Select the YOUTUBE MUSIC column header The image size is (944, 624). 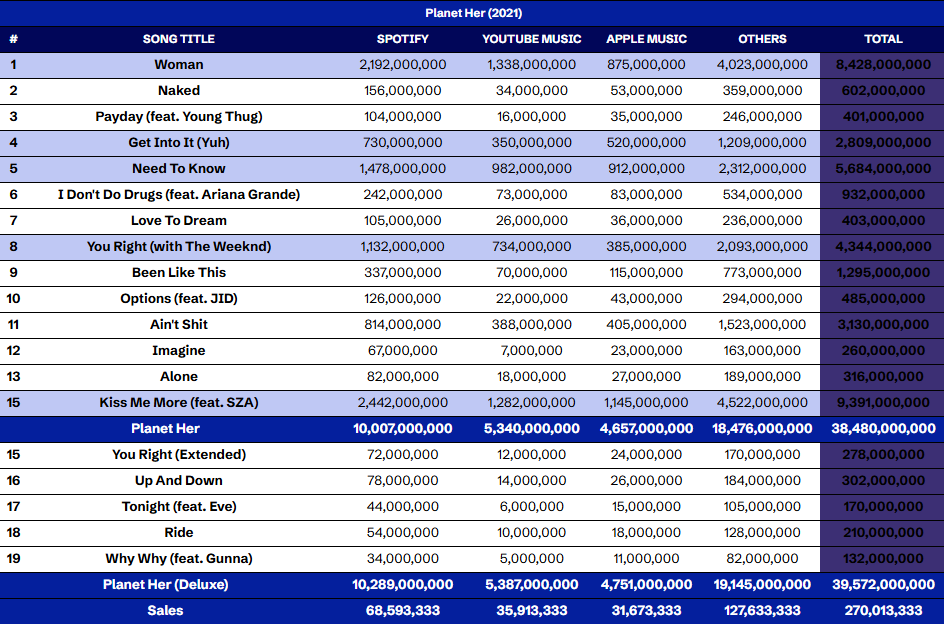point(532,39)
